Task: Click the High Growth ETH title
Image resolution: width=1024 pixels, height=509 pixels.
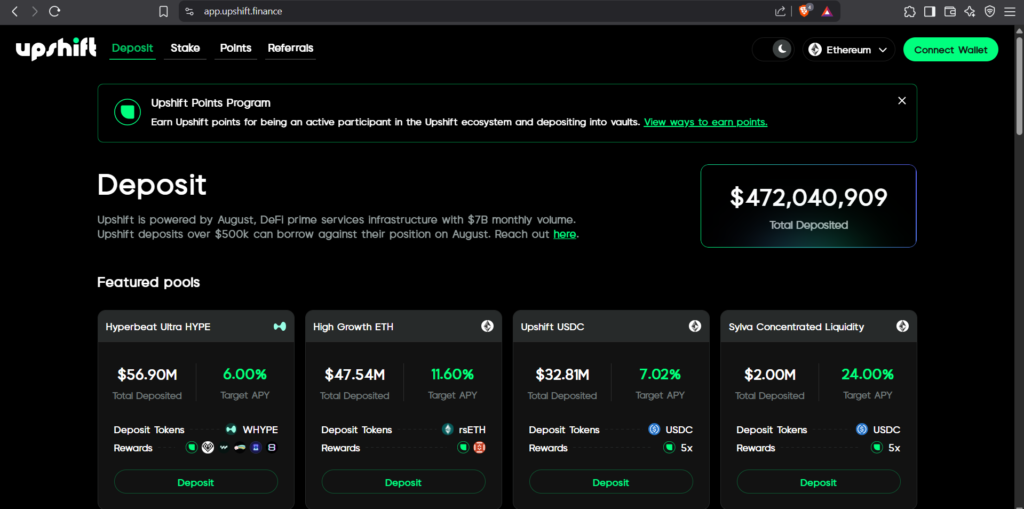Action: coord(353,327)
